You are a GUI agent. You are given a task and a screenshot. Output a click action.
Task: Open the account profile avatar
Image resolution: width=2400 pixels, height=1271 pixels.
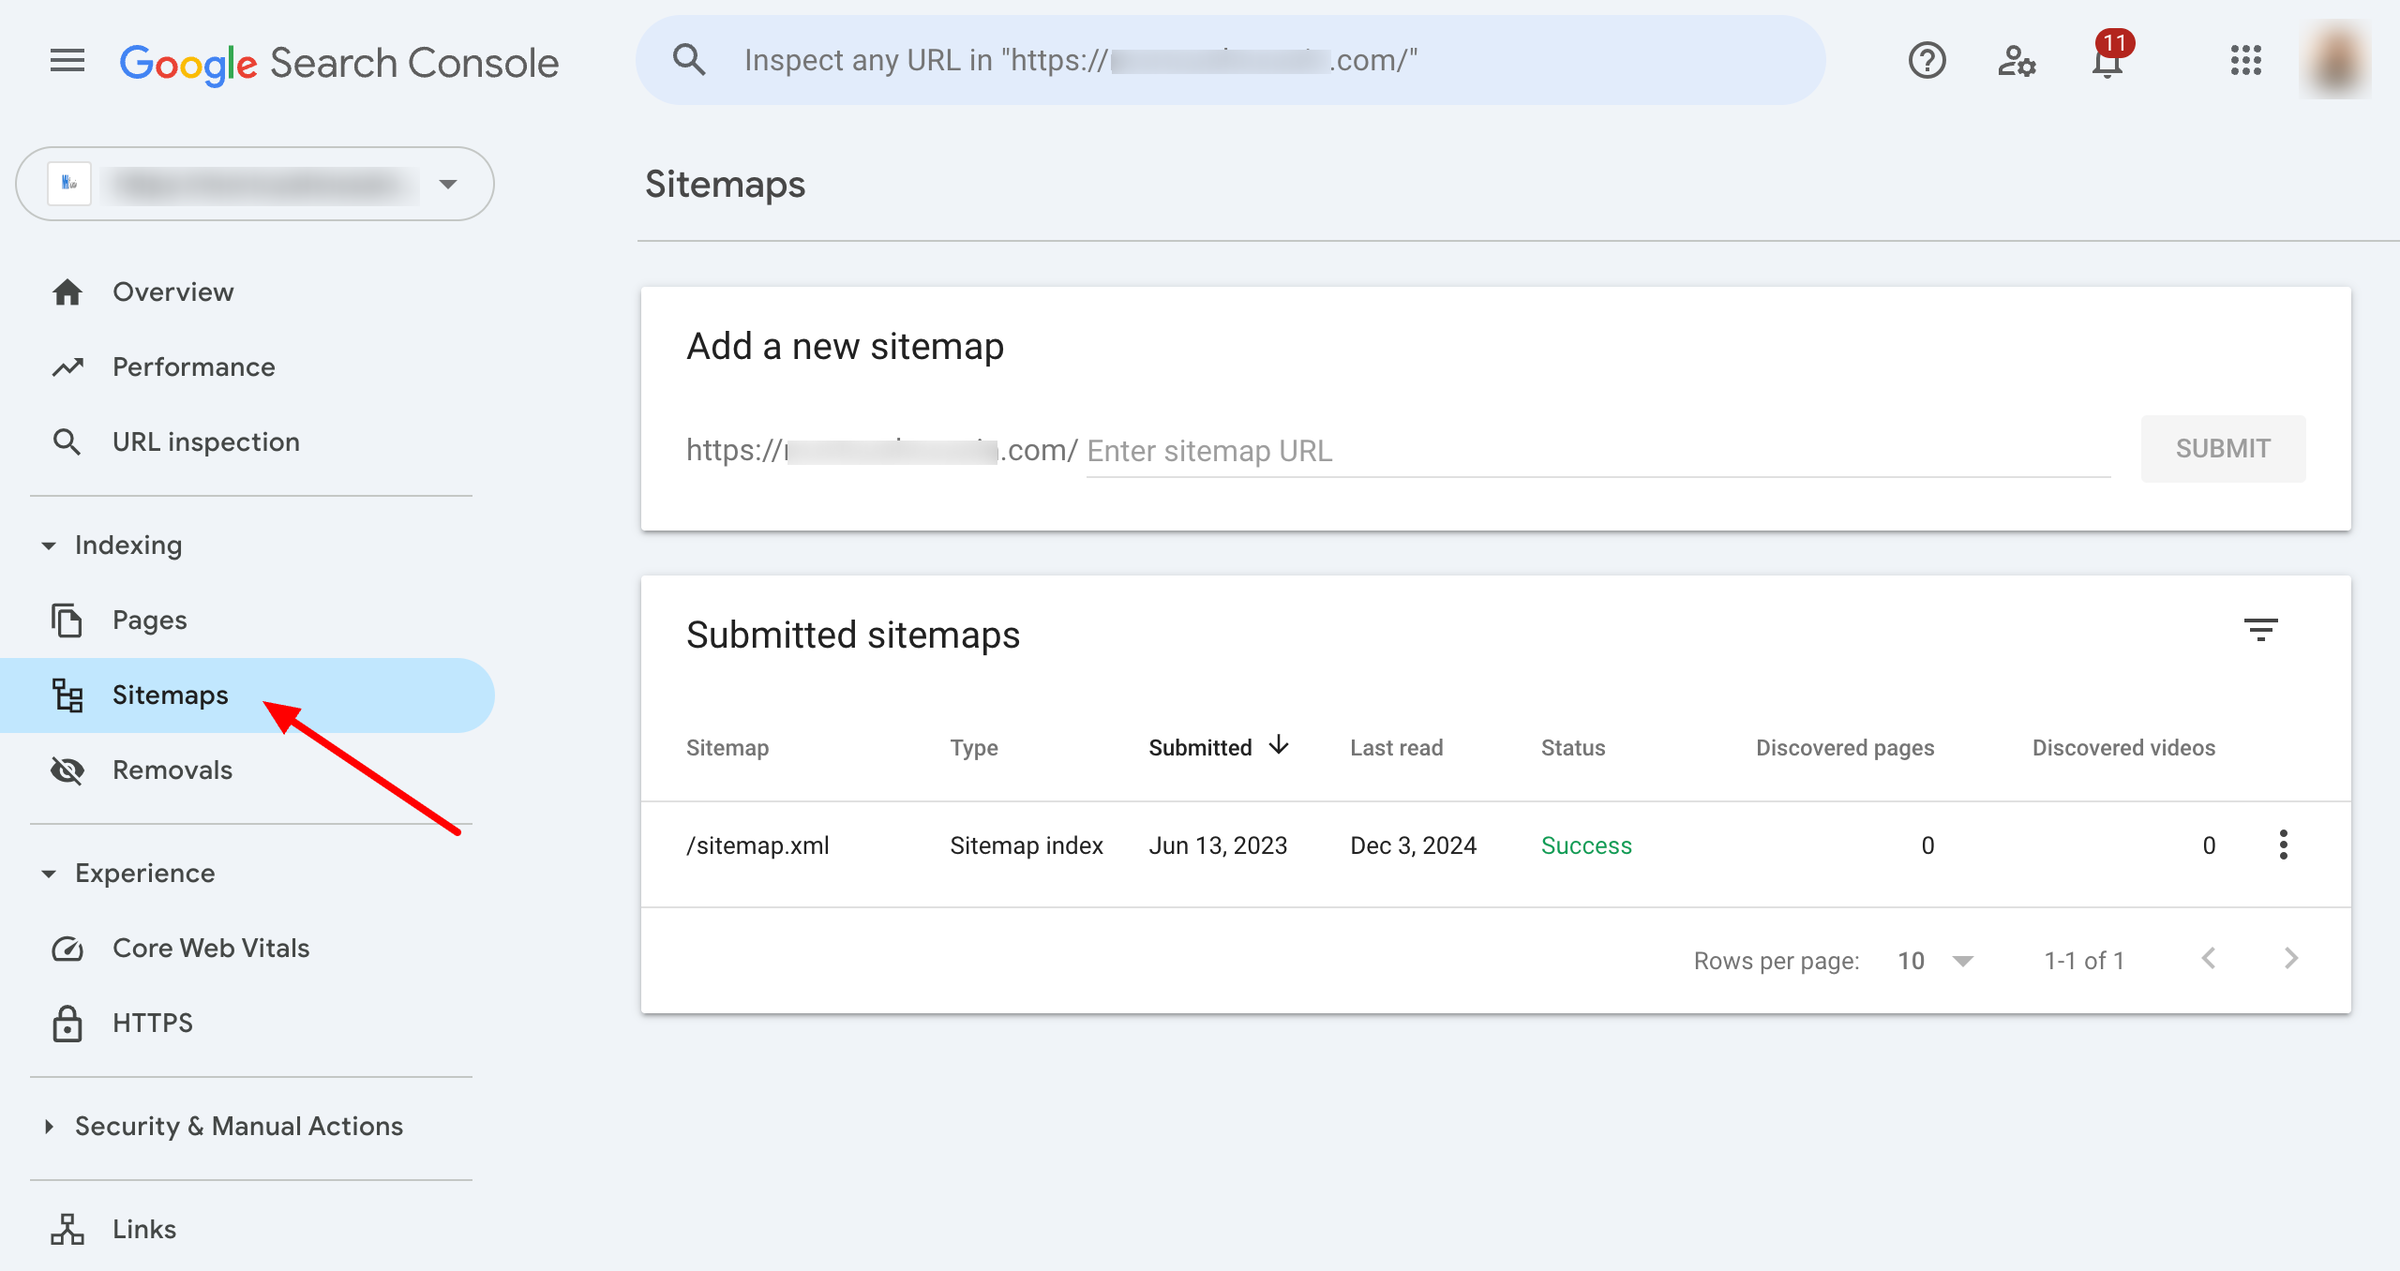point(2336,60)
